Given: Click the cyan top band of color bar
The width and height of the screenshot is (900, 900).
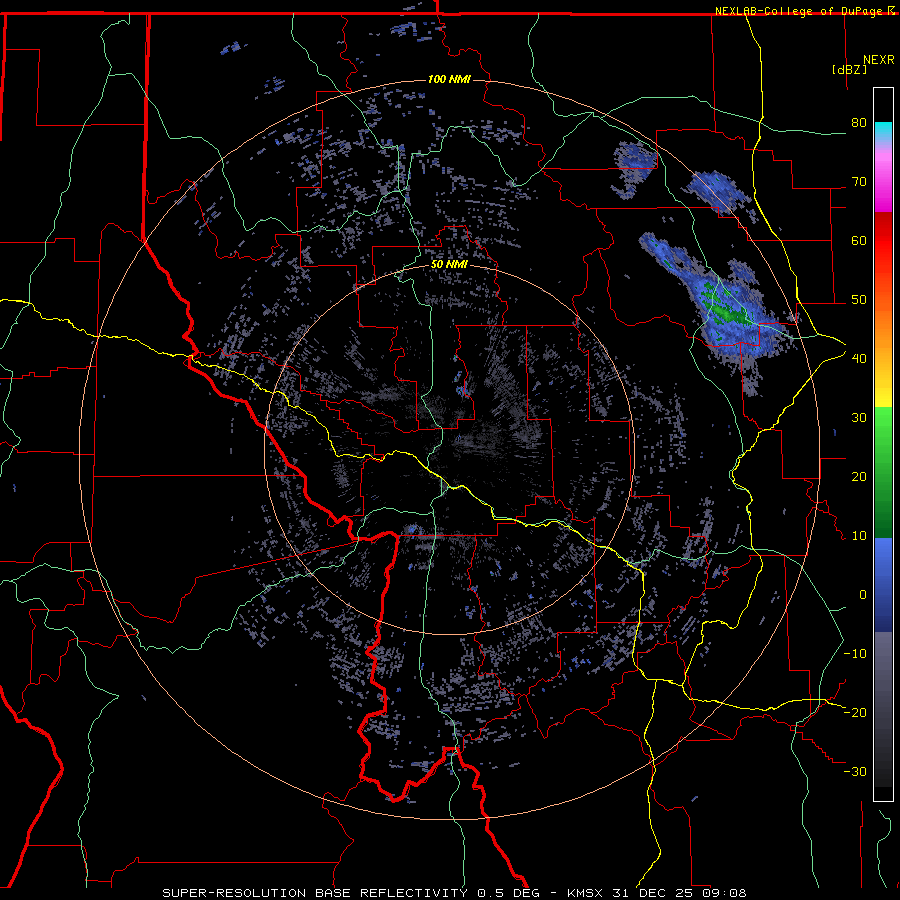Looking at the screenshot, I should click(x=883, y=132).
